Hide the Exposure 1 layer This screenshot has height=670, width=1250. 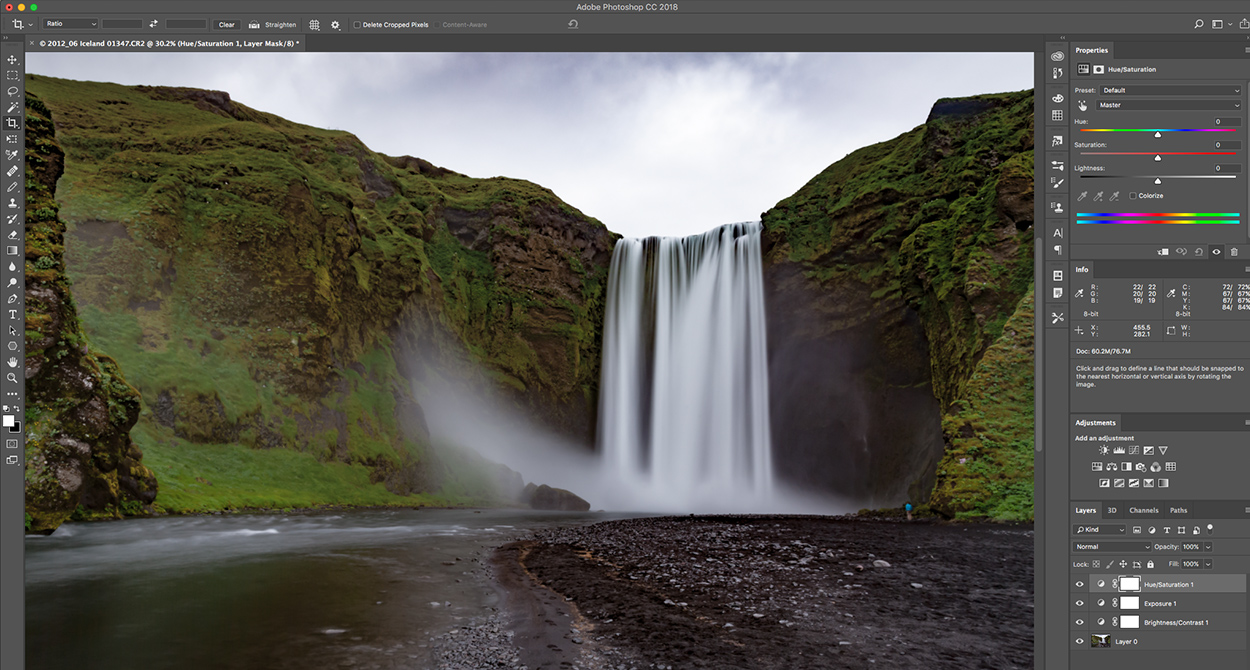1079,604
